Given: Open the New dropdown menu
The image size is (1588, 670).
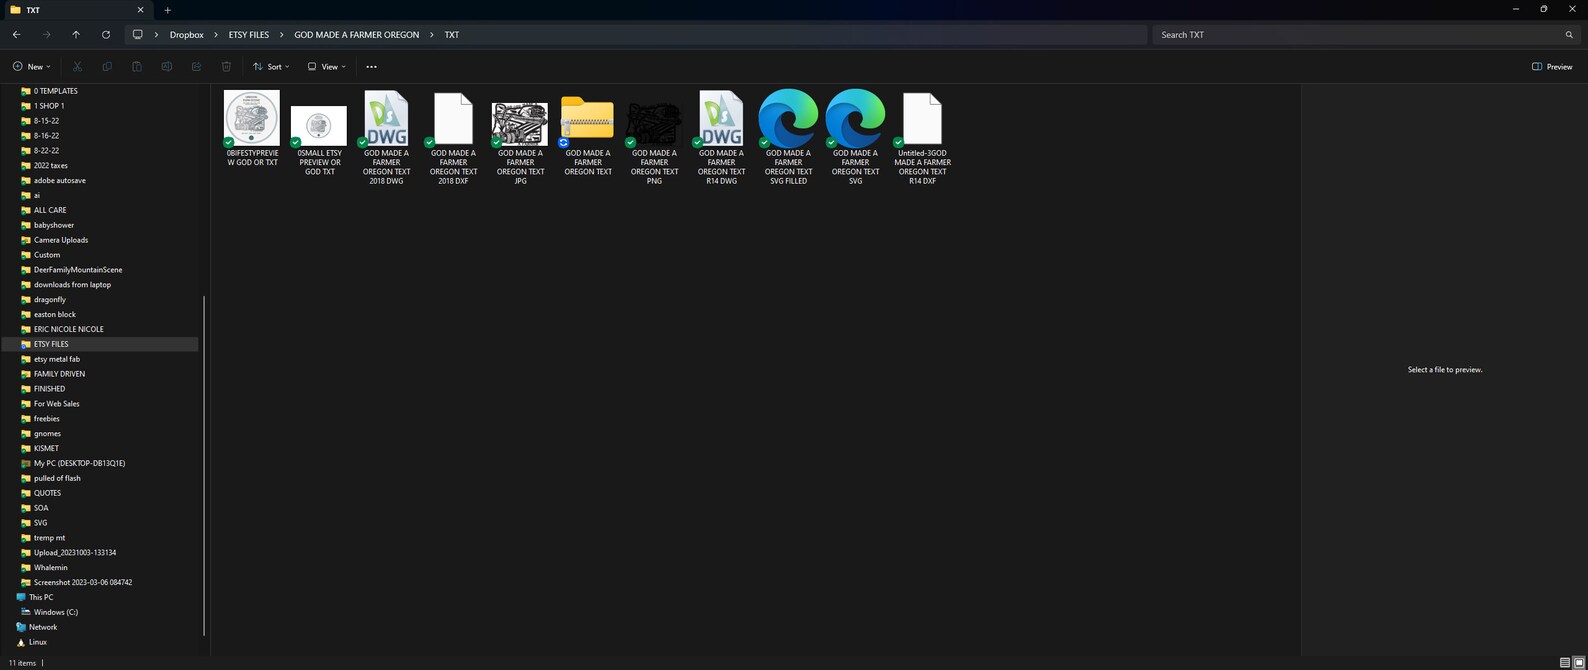Looking at the screenshot, I should pos(32,67).
